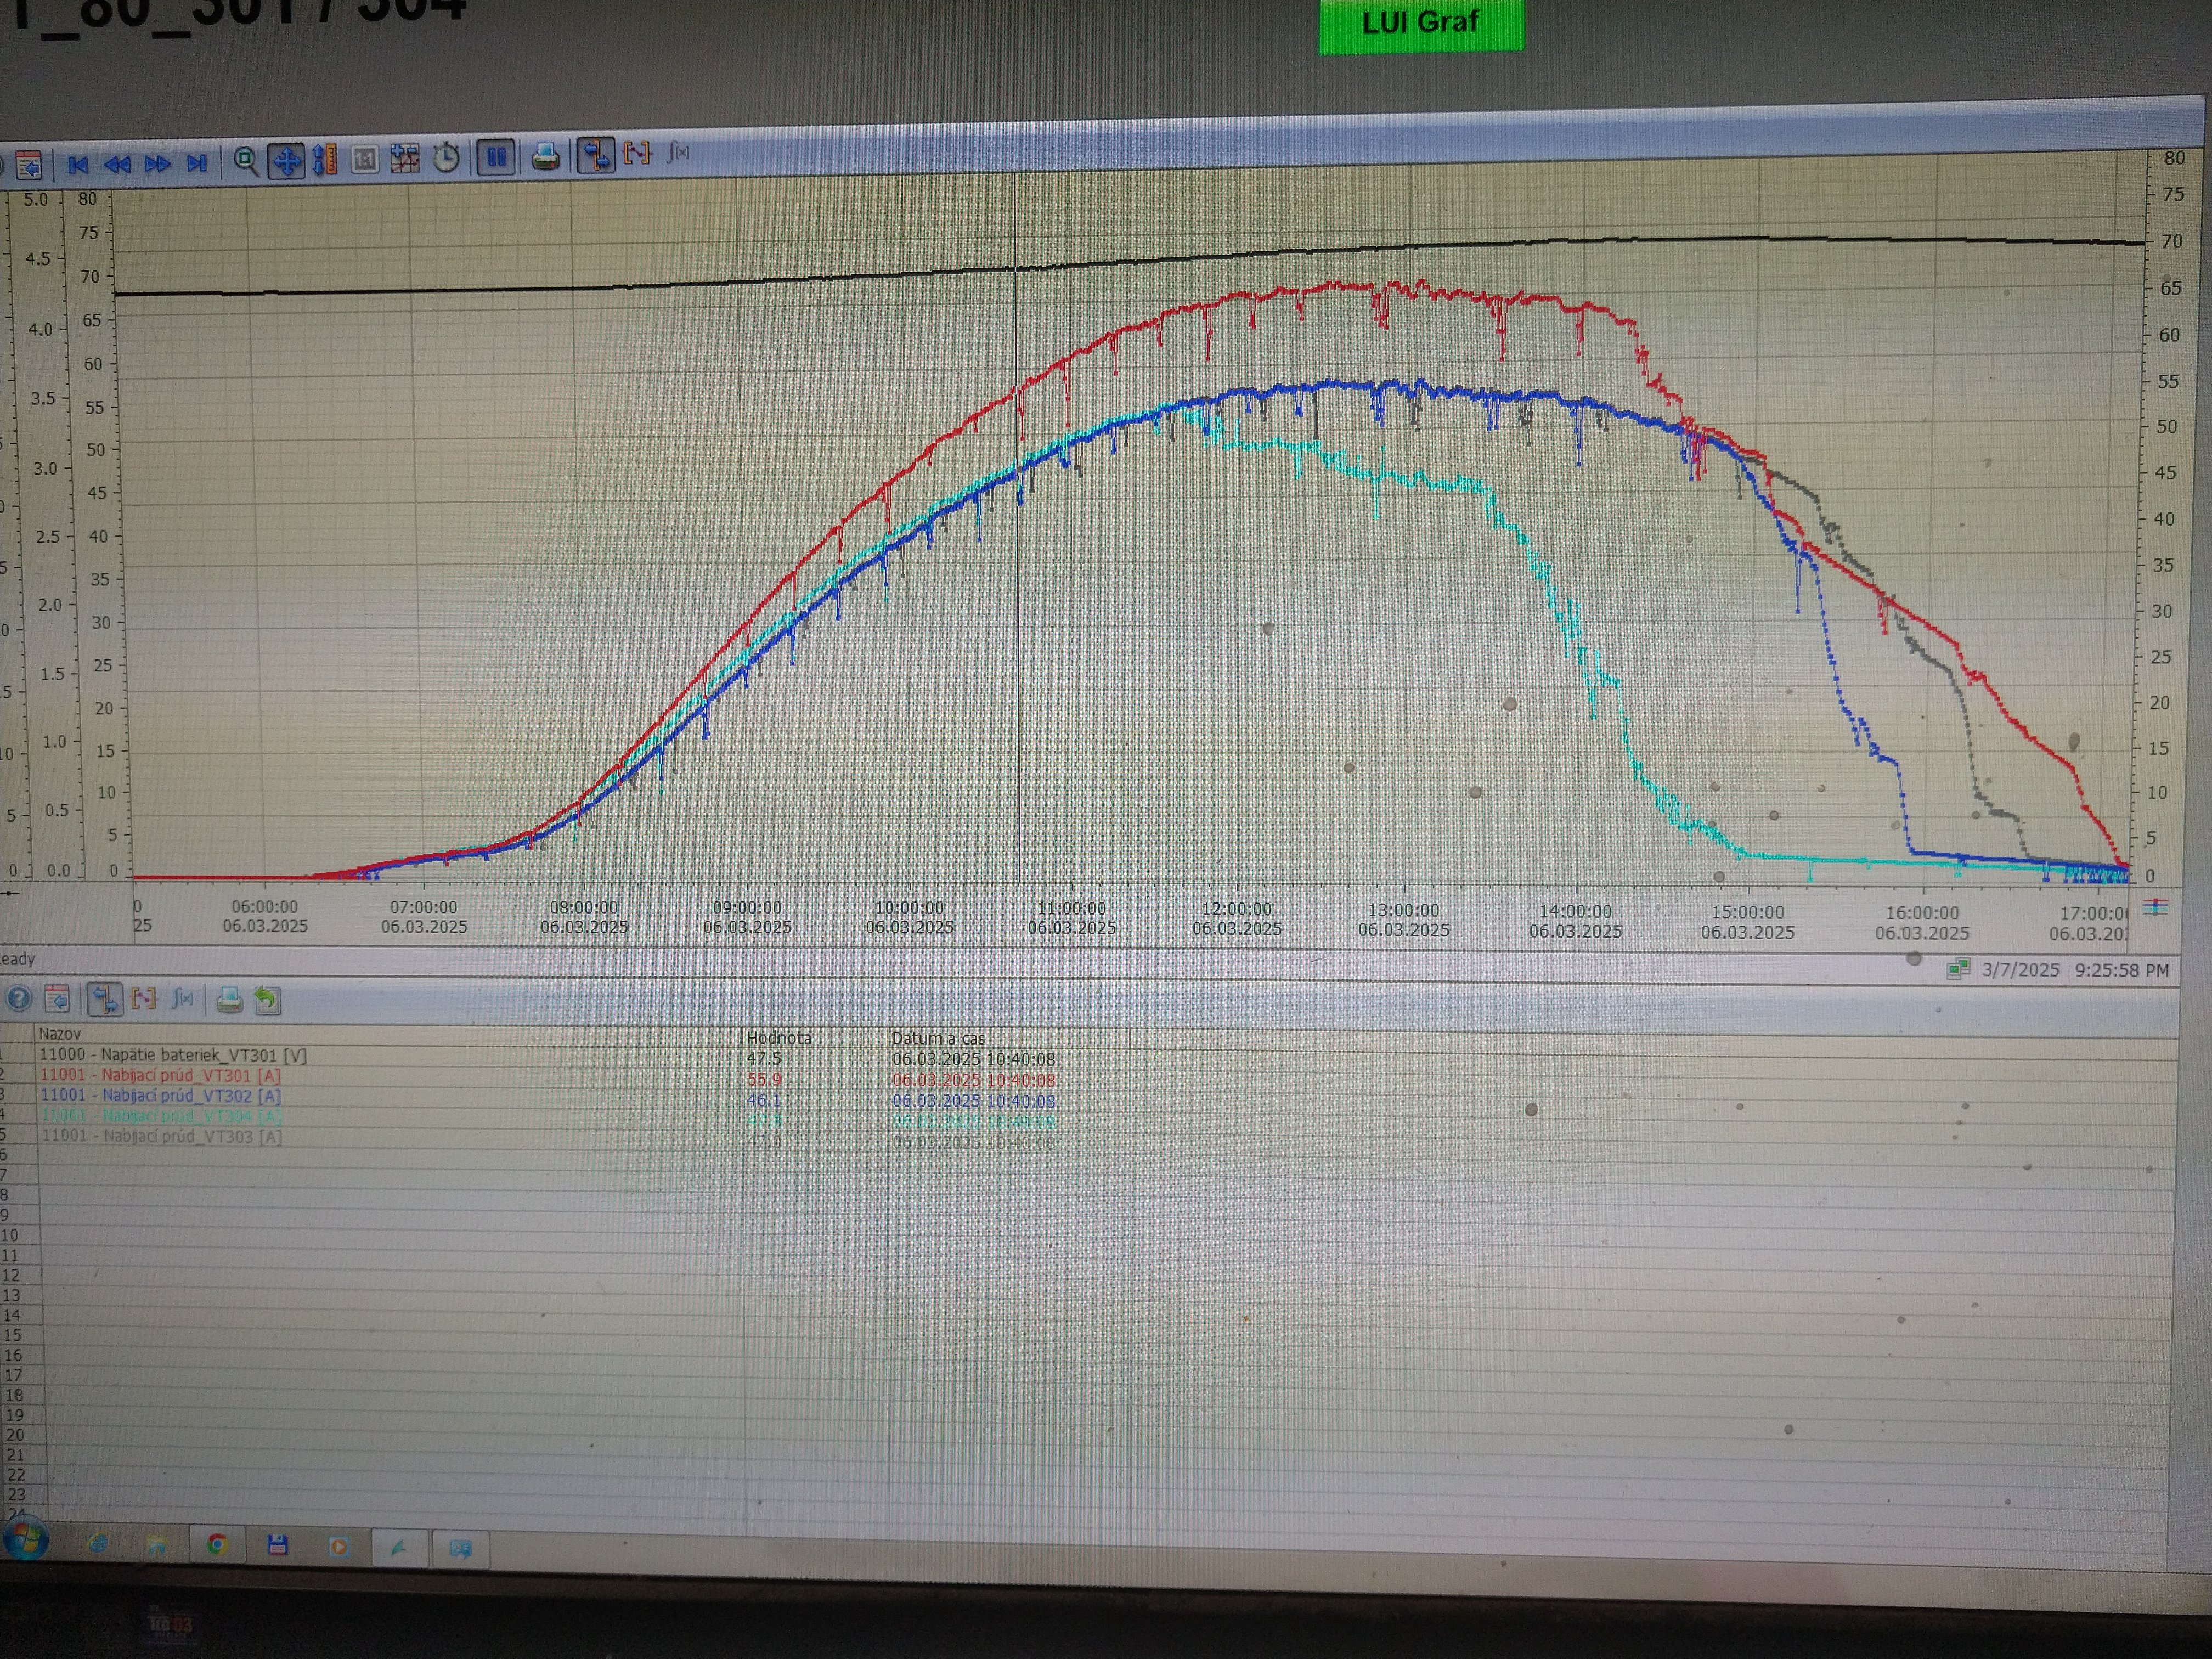Open Google Chrome from taskbar

216,1545
